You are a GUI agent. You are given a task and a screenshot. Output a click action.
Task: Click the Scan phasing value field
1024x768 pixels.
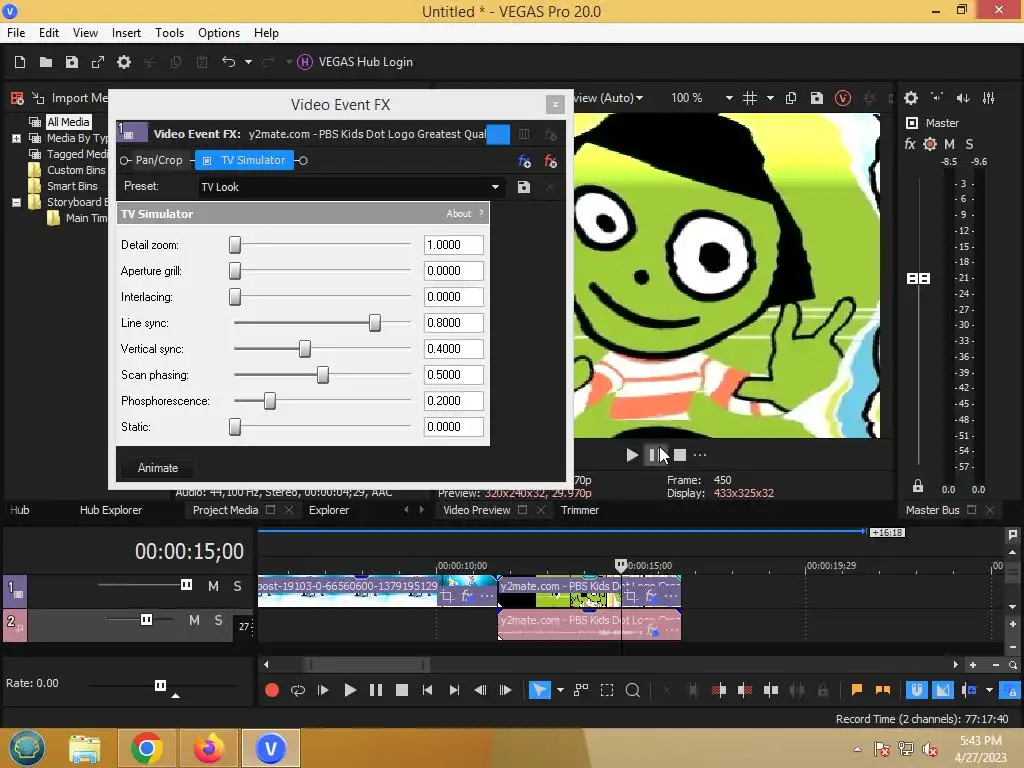pyautogui.click(x=453, y=375)
